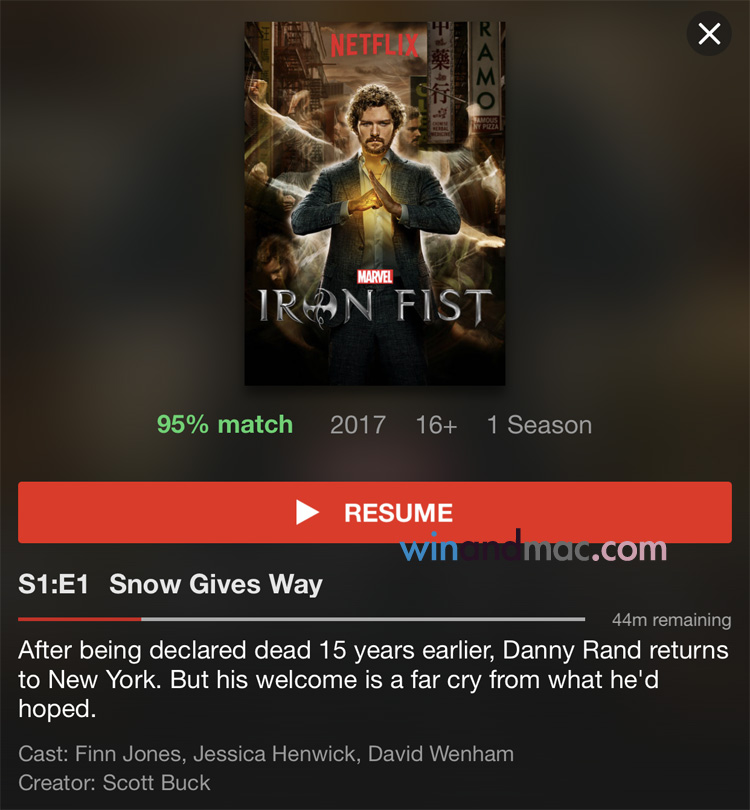Select episode title Snow Gives Way
Viewport: 750px width, 810px height.
216,585
